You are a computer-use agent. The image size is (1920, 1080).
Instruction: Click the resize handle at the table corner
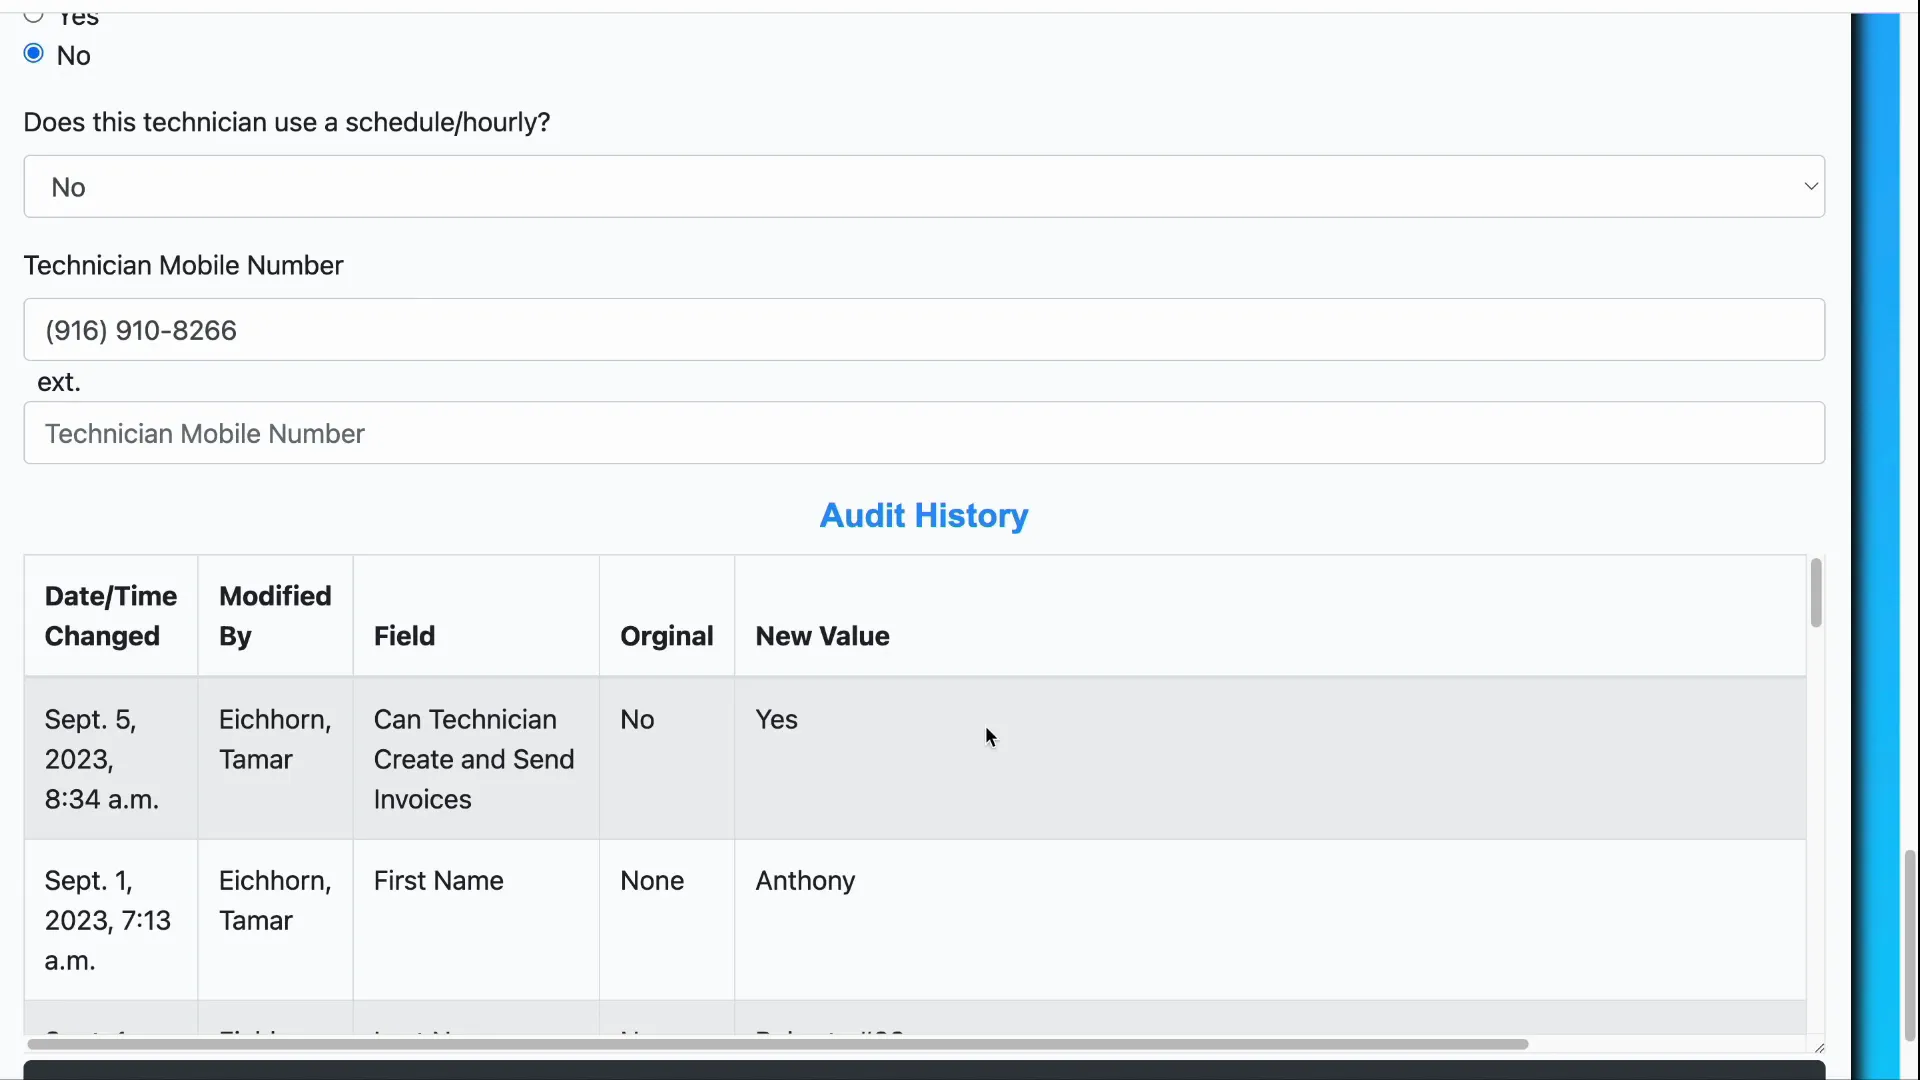pyautogui.click(x=1820, y=1047)
